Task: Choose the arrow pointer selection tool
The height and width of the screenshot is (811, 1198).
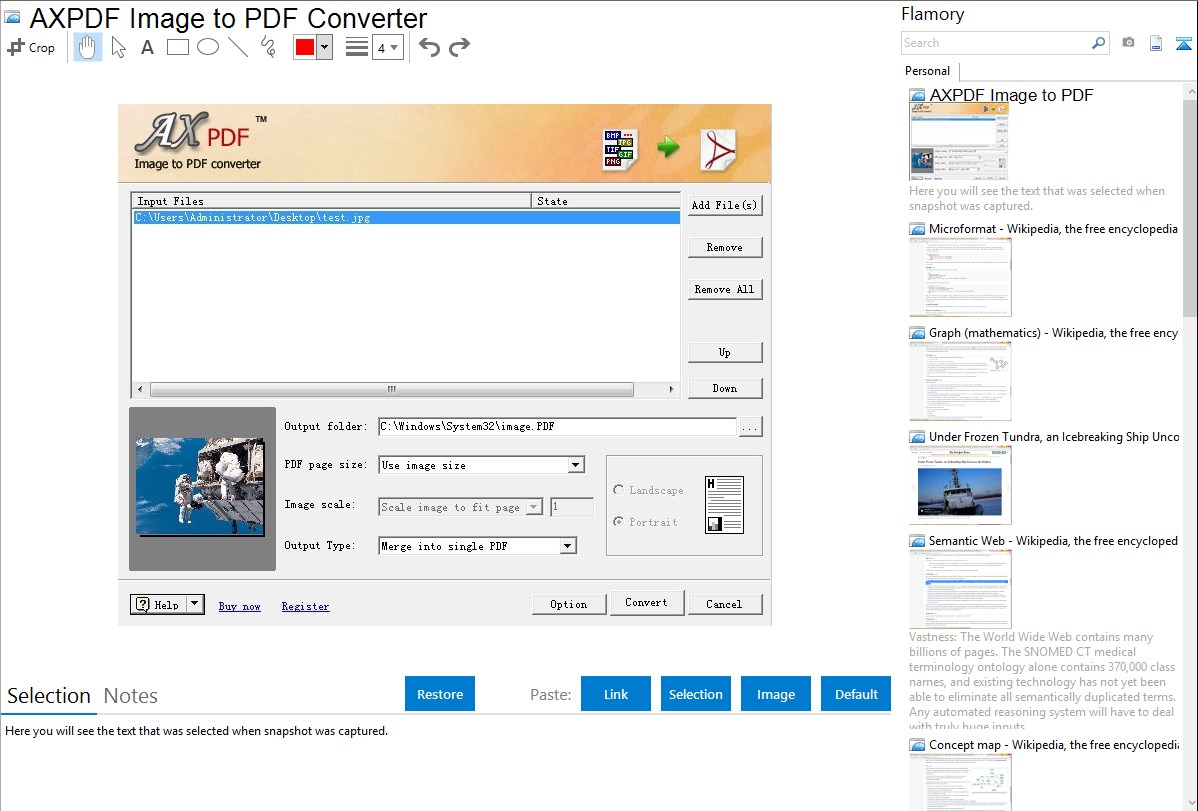Action: [x=118, y=47]
